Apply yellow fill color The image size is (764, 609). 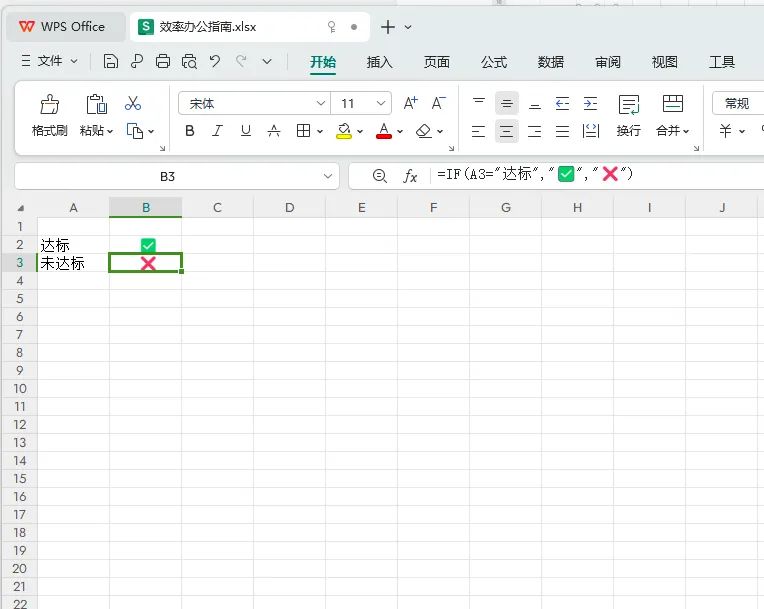point(344,131)
